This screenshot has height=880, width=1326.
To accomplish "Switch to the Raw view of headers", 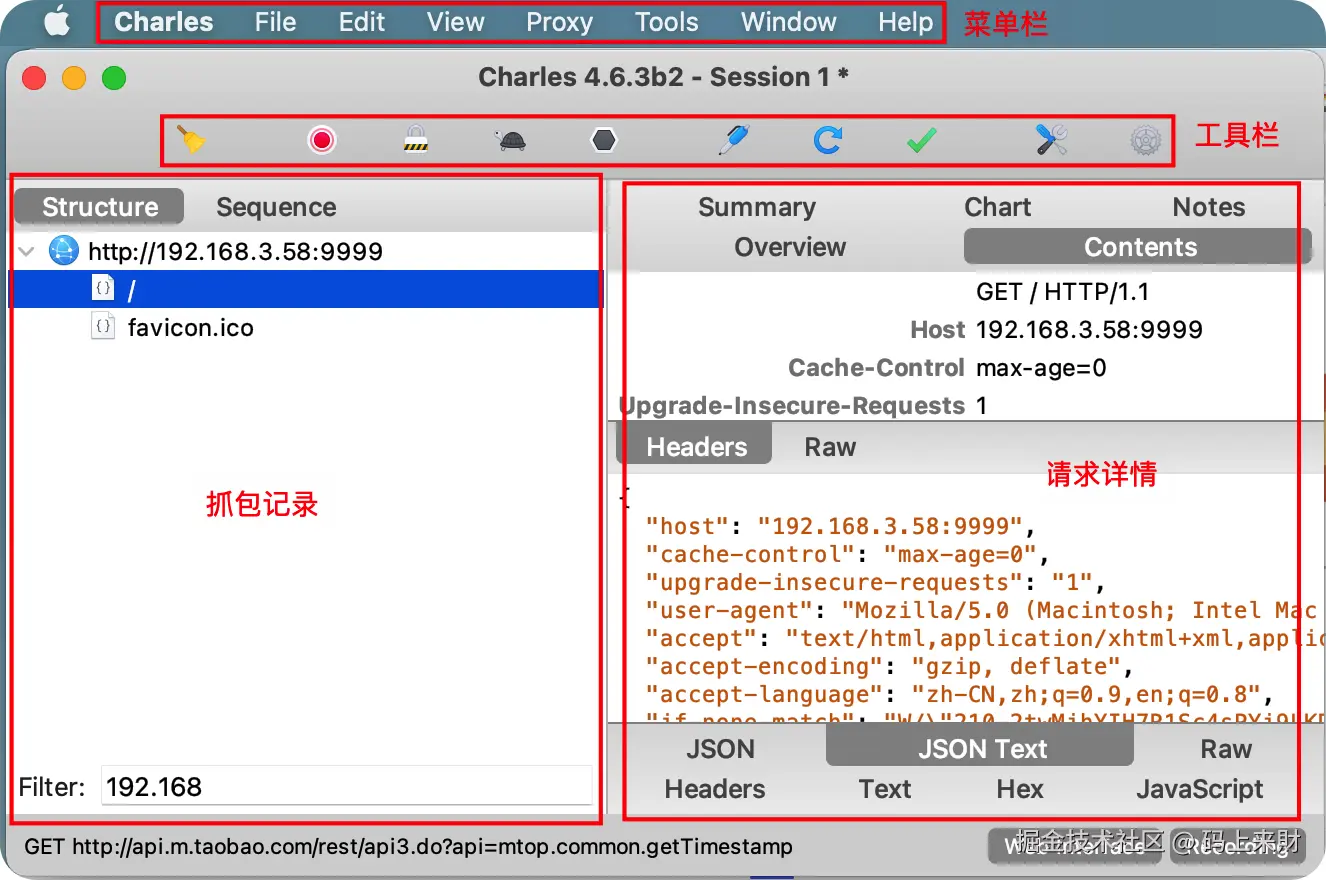I will pyautogui.click(x=830, y=446).
